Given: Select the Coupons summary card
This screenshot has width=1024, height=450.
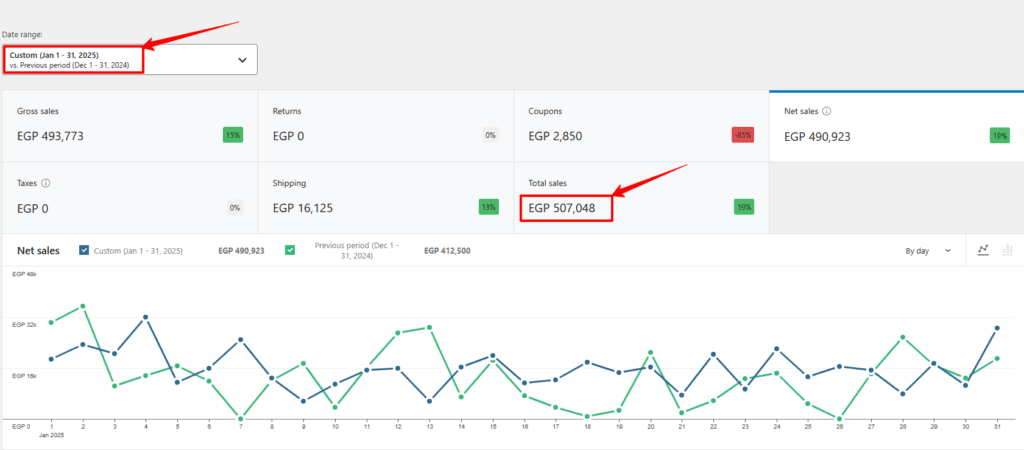Looking at the screenshot, I should click(641, 126).
